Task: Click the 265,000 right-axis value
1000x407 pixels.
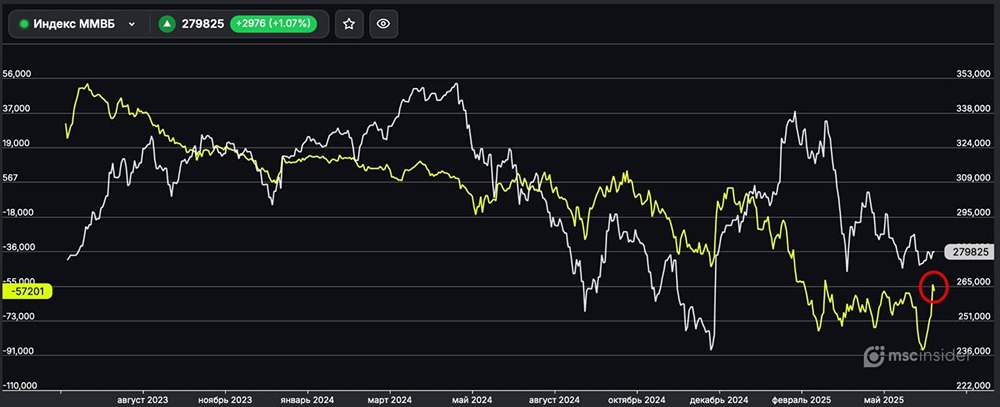Action: pos(974,283)
